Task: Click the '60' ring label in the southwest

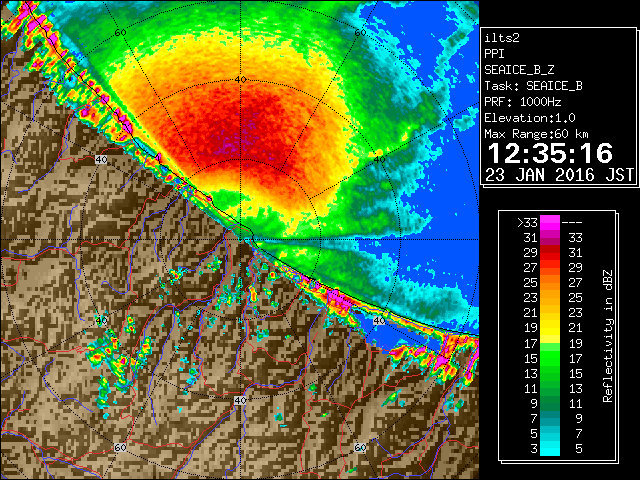Action: click(120, 448)
